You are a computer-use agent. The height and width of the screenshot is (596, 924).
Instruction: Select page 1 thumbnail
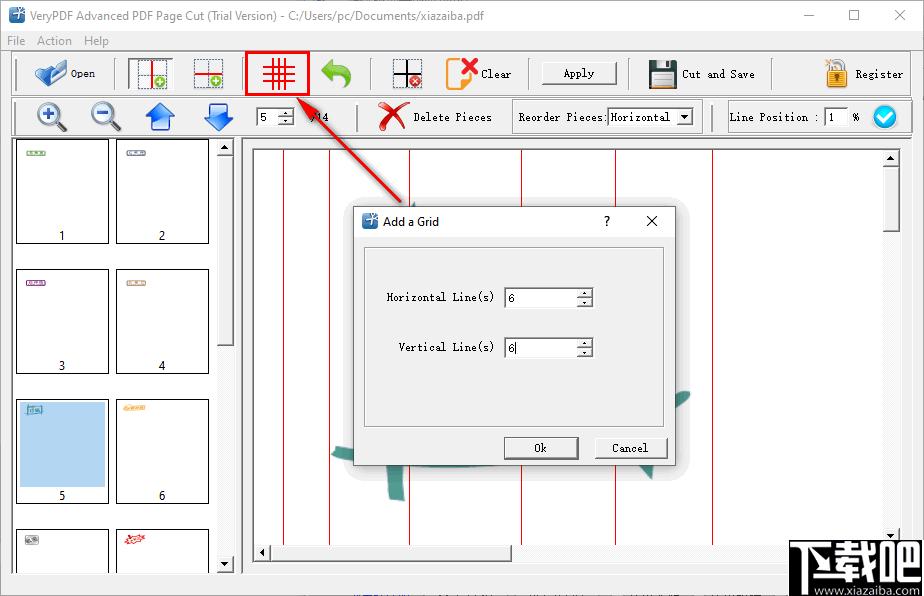point(62,191)
